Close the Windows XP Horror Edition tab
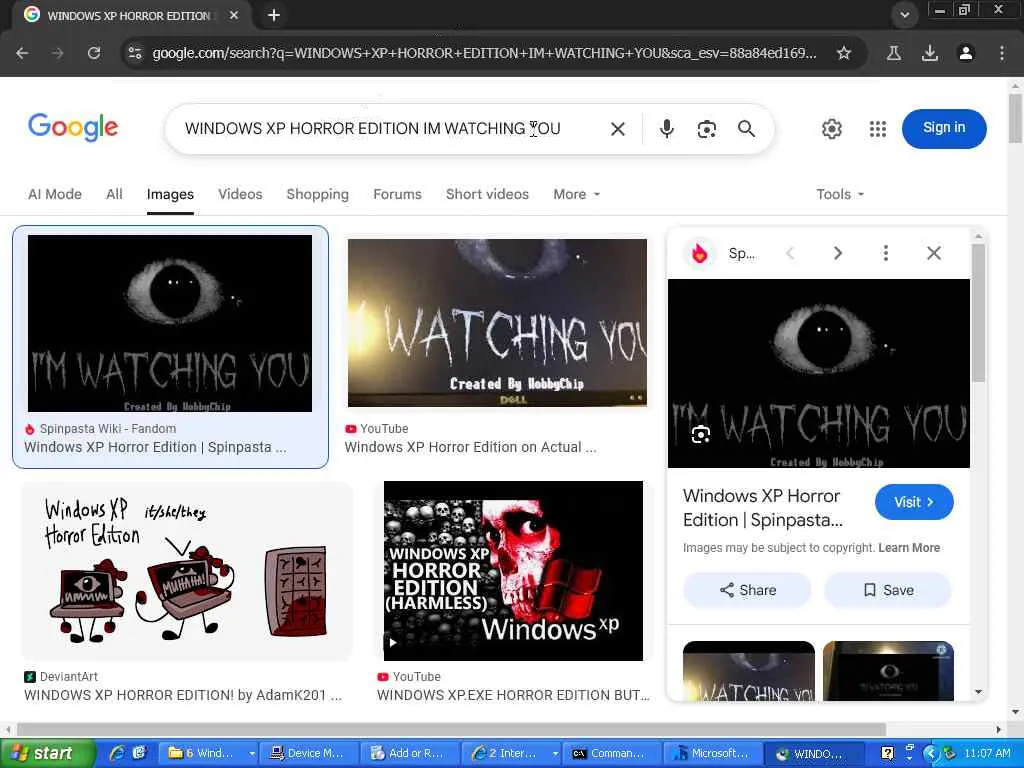 pos(234,15)
